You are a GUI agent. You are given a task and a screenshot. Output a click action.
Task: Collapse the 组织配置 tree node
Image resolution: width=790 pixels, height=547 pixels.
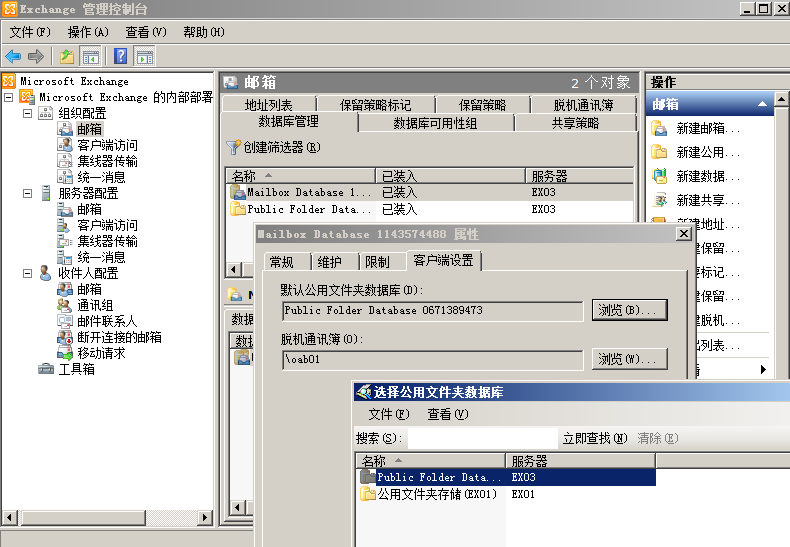tap(28, 113)
